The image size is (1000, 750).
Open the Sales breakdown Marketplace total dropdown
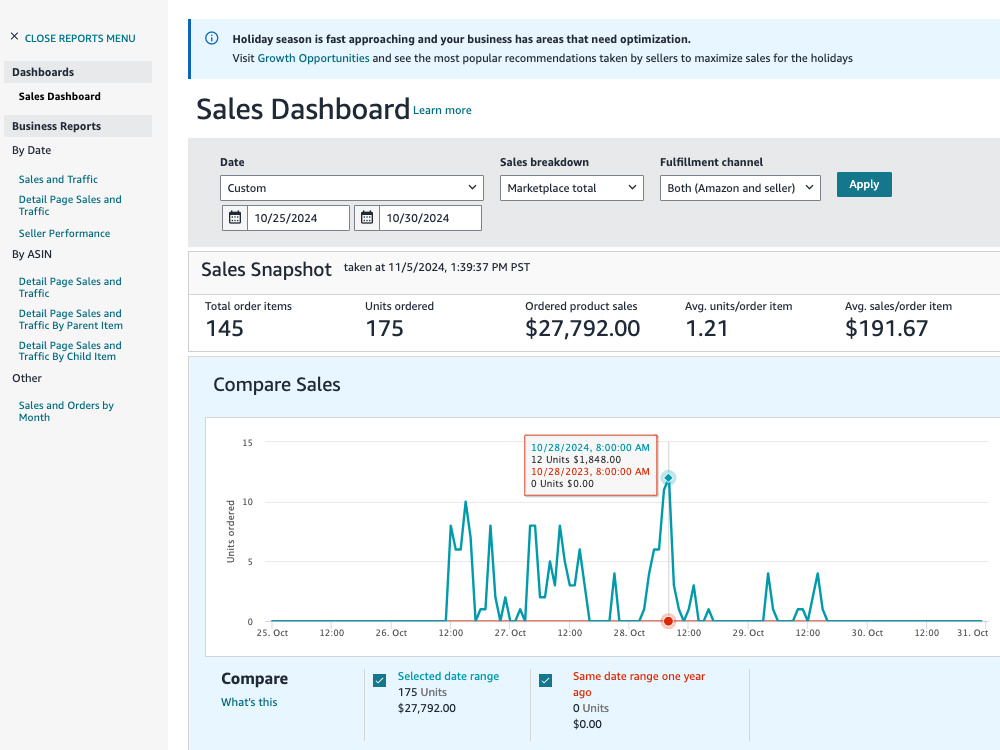point(571,188)
